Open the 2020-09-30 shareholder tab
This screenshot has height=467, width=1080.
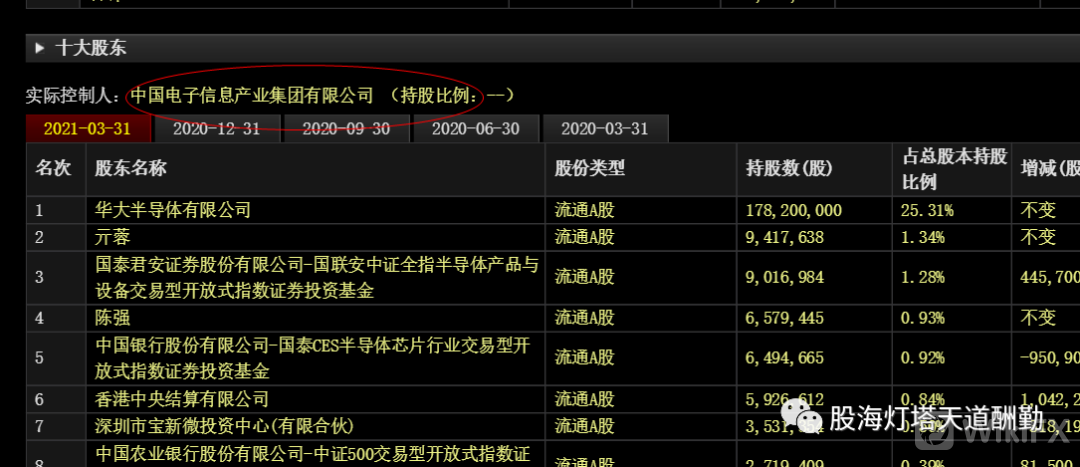click(x=346, y=129)
